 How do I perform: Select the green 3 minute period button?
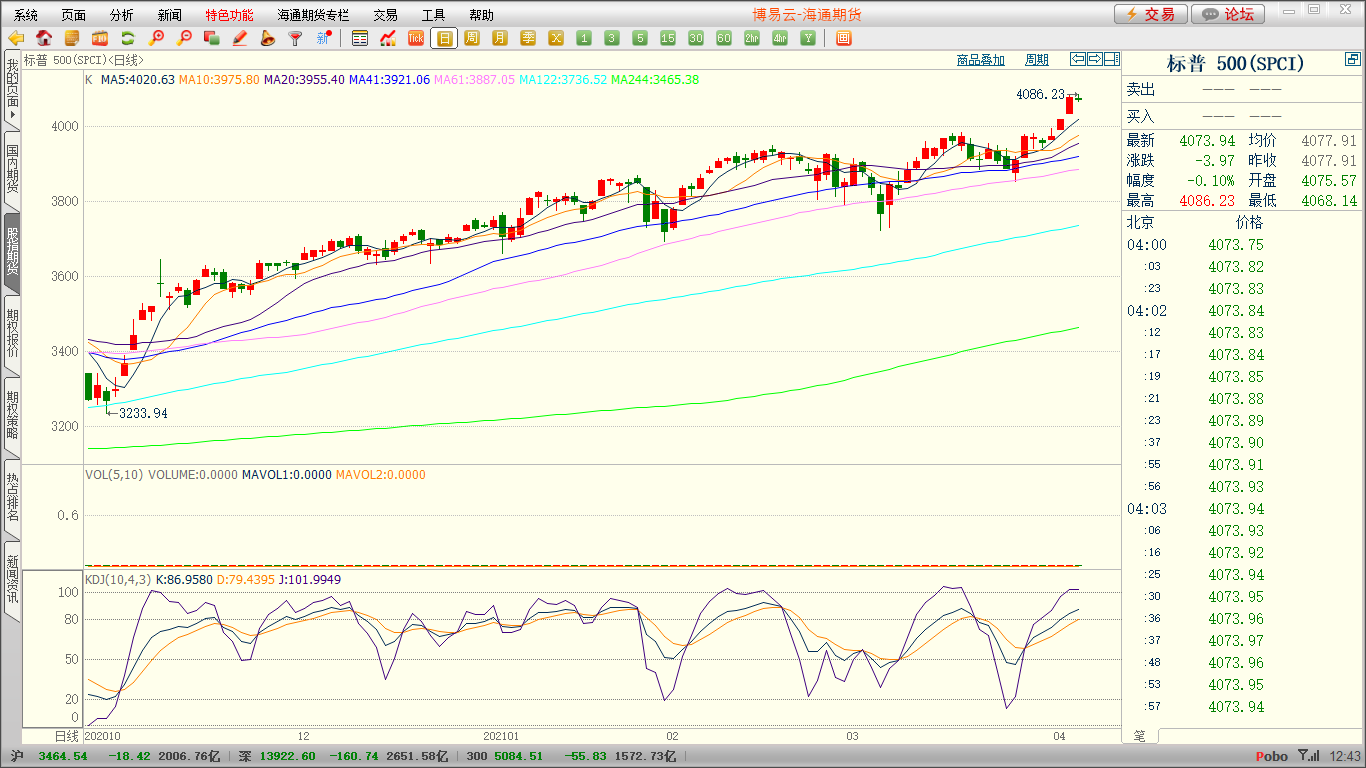coord(612,39)
